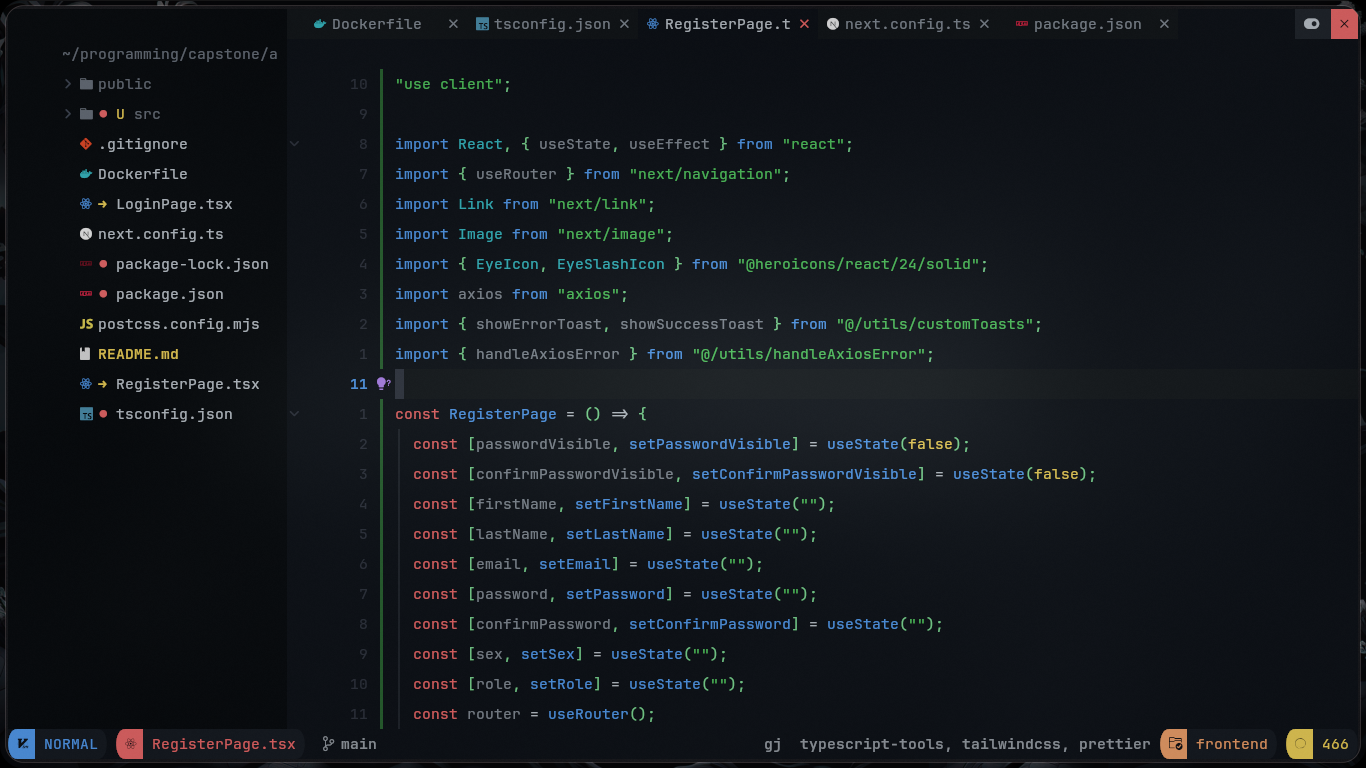Click the "use client" line

tap(453, 84)
